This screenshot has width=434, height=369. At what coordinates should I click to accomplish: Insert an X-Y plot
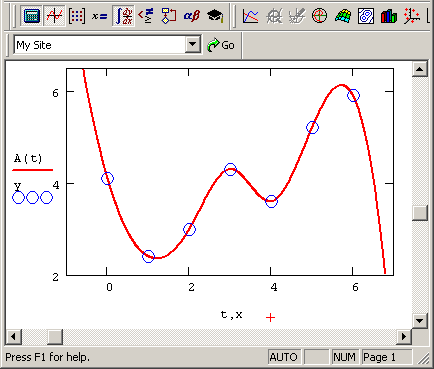pyautogui.click(x=250, y=16)
